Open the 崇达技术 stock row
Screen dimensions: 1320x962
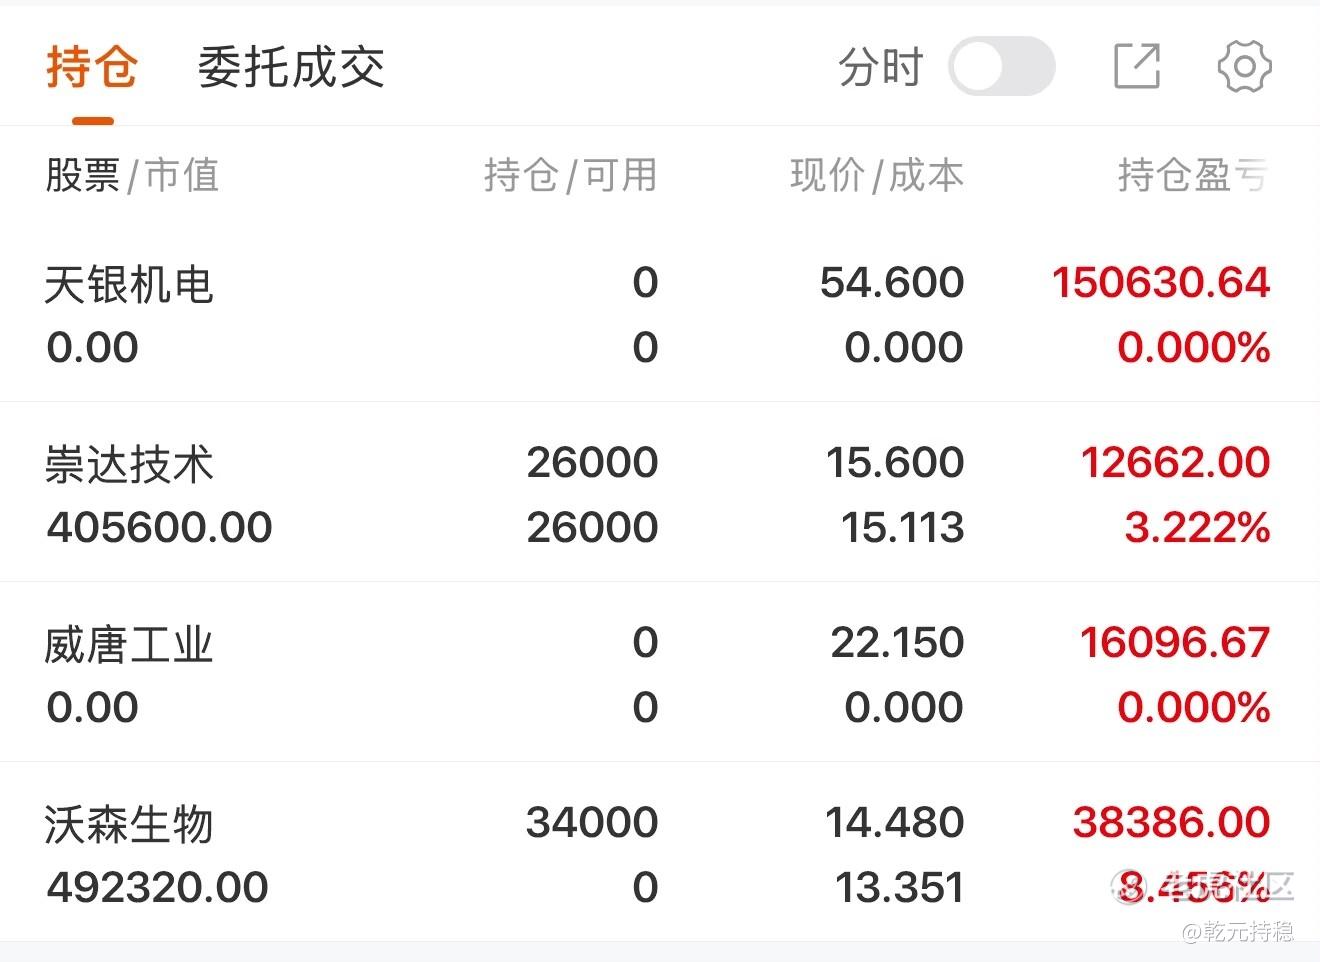coord(660,493)
